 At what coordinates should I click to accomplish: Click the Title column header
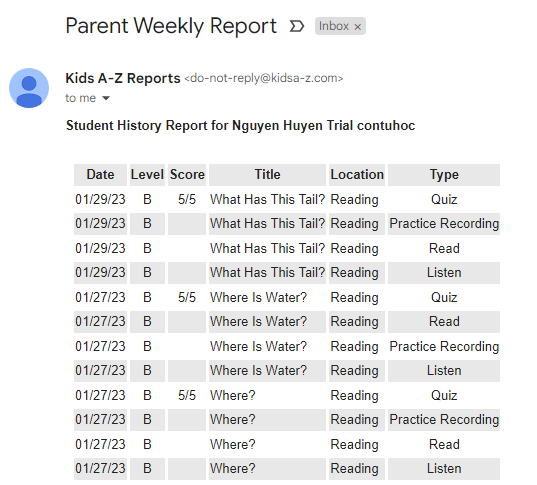click(267, 175)
